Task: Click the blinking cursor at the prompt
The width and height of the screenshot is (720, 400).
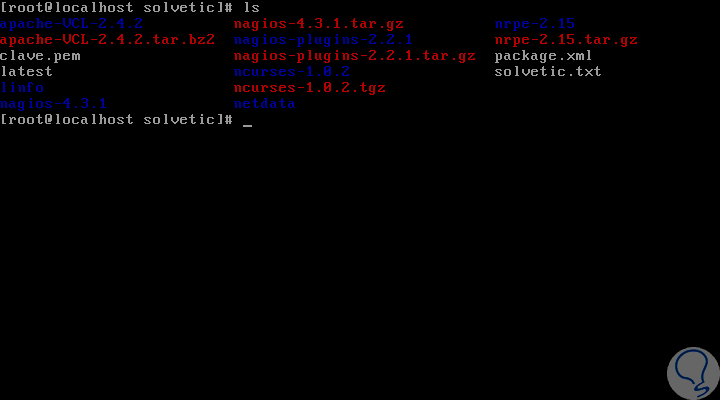Action: [248, 124]
